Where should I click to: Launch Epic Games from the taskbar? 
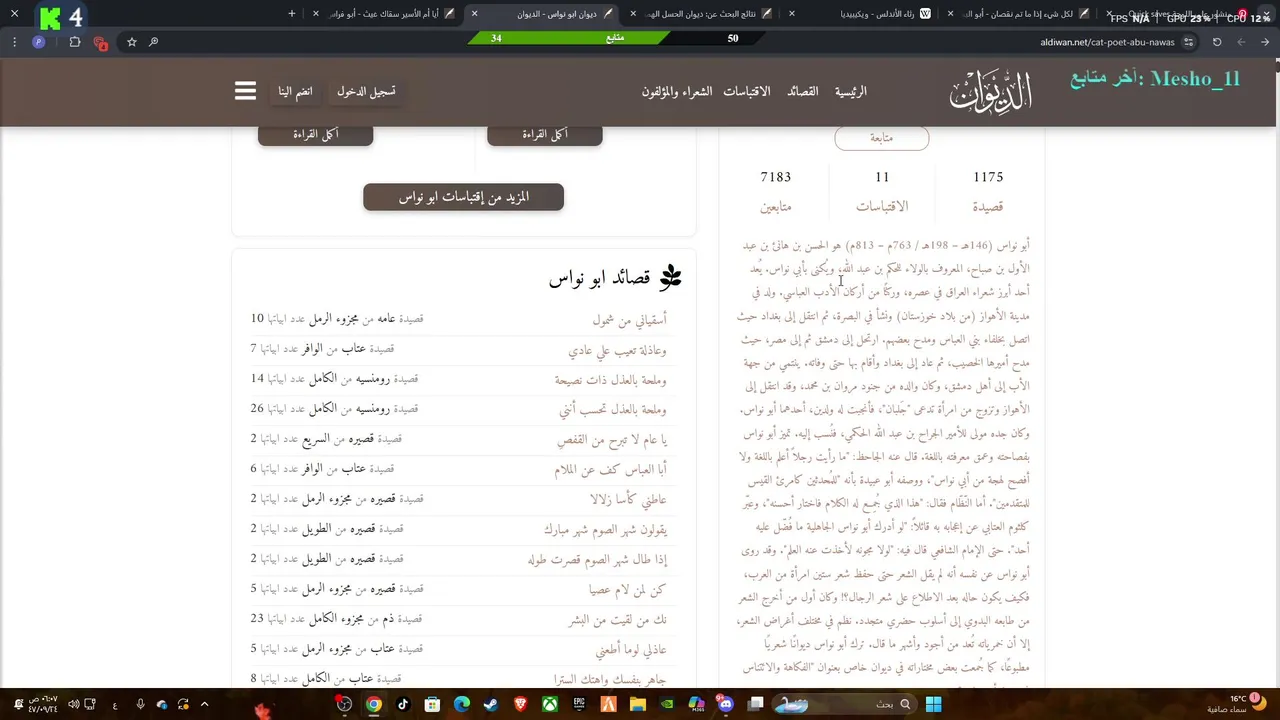579,704
